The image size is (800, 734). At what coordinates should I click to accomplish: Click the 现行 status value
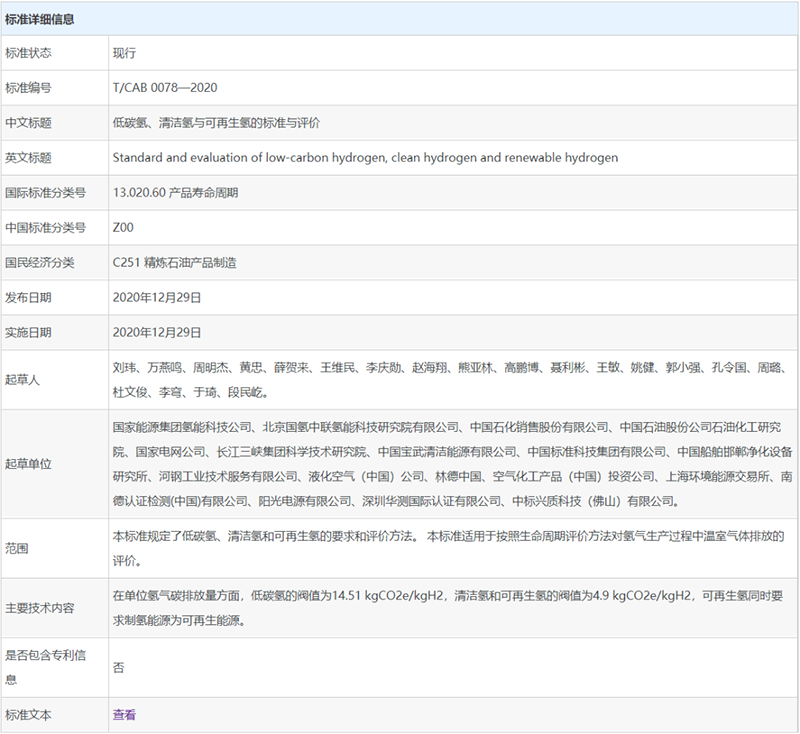point(124,53)
